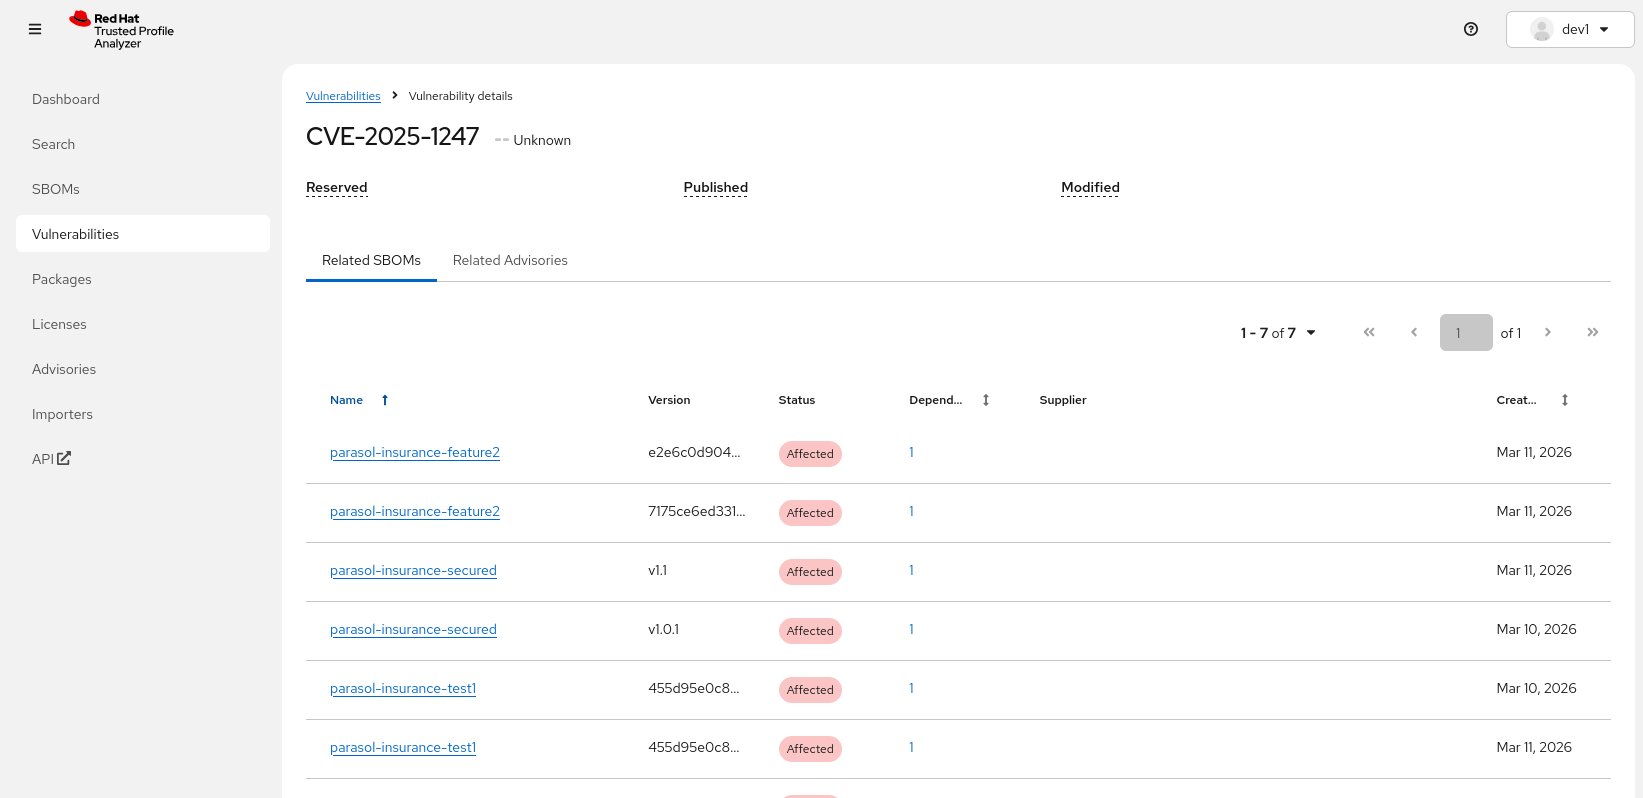
Task: Click dependency count in v1.1 row
Action: (911, 570)
